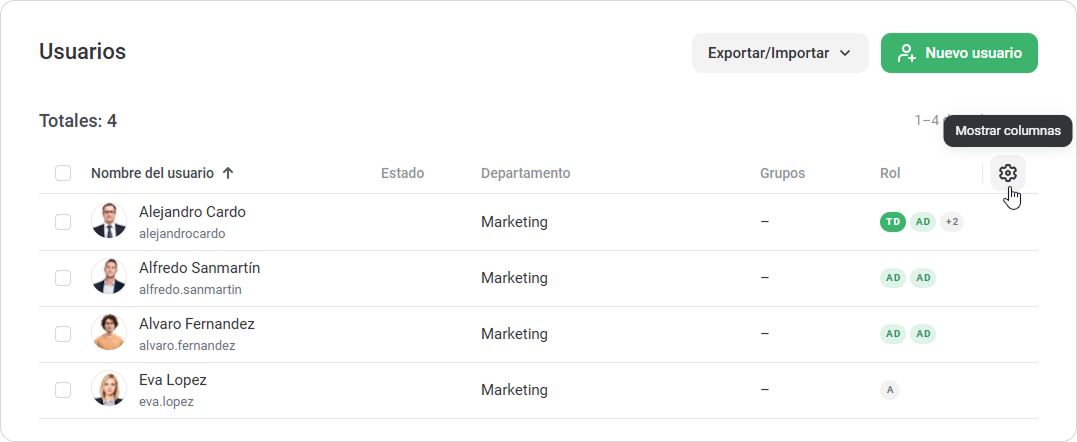1077x442 pixels.
Task: Click Alejandro Cardo's avatar photo
Action: tap(108, 221)
